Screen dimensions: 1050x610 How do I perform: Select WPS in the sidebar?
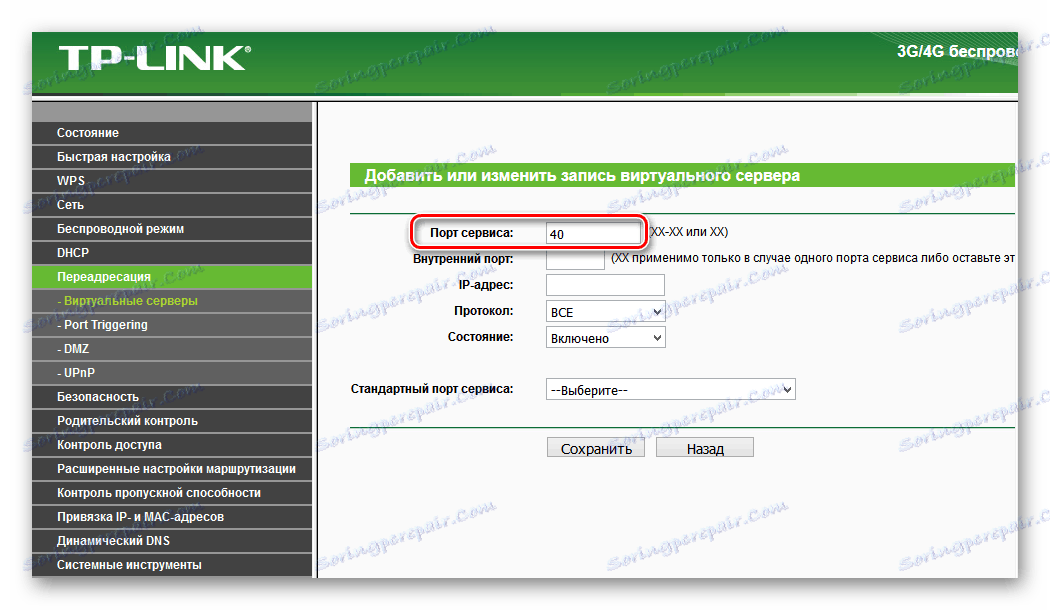pos(172,181)
